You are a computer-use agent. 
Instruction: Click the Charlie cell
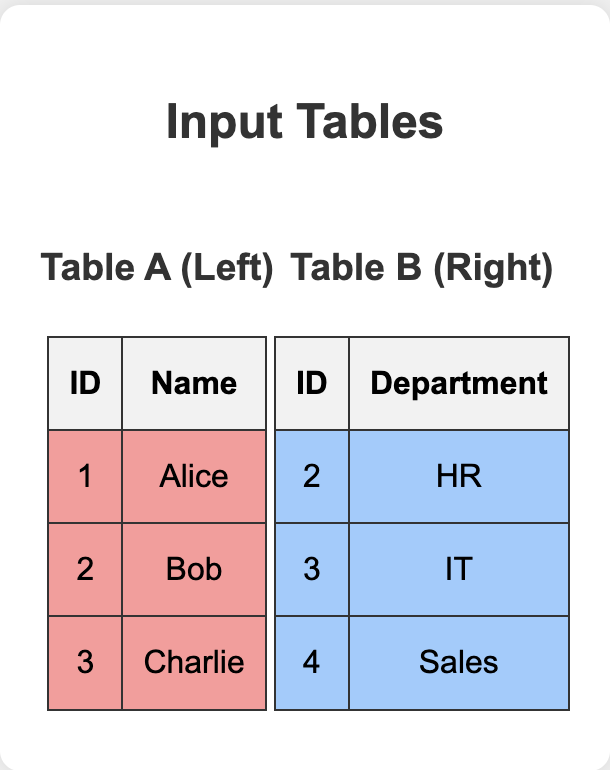coord(194,662)
